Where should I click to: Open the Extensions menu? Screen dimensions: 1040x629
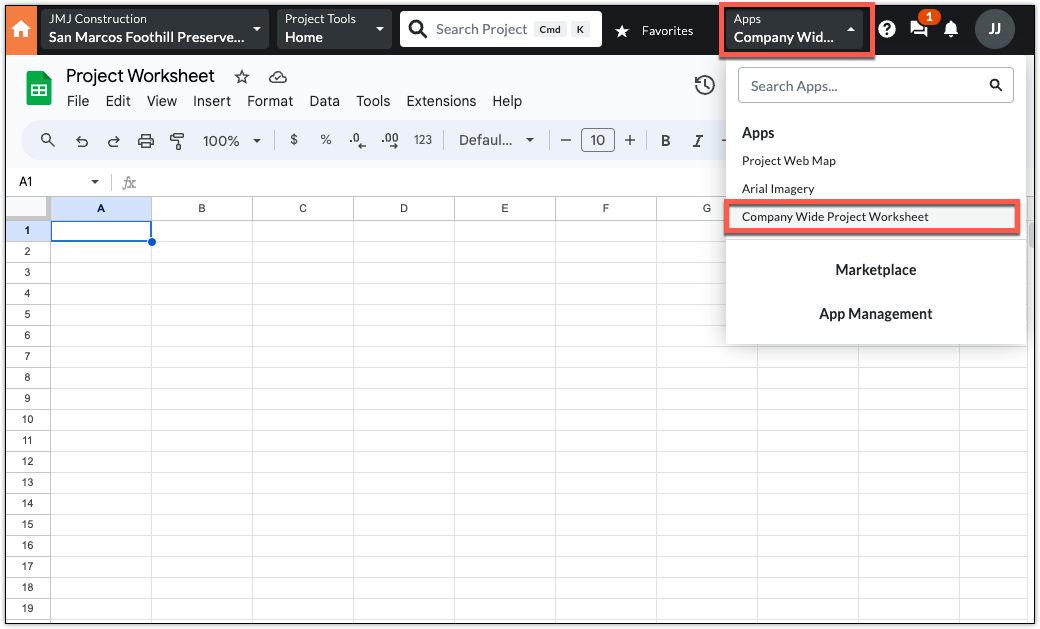tap(441, 101)
